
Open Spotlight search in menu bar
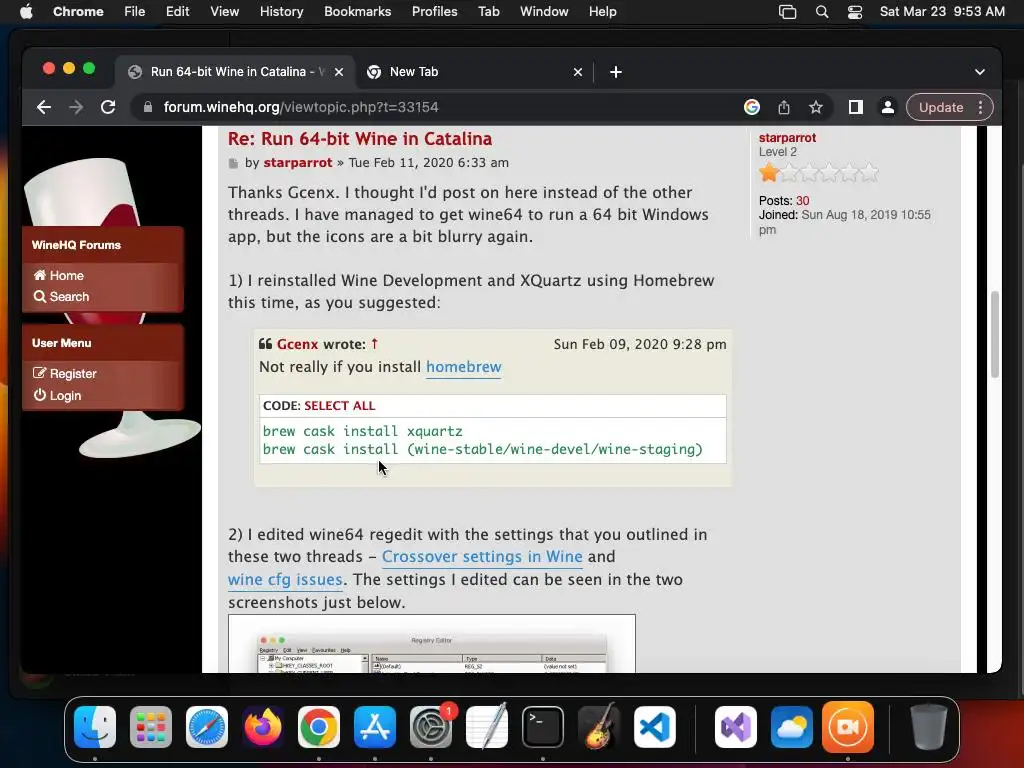point(822,12)
